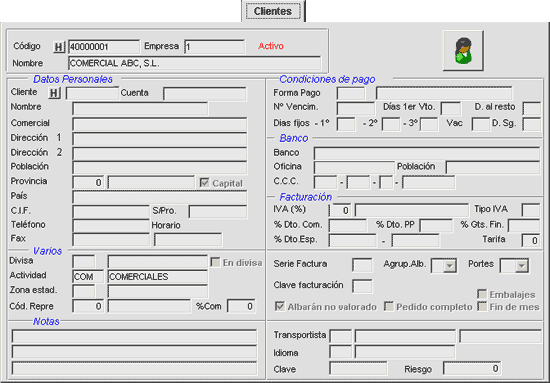Click the Fax input field
The image size is (550, 383).
[111, 240]
